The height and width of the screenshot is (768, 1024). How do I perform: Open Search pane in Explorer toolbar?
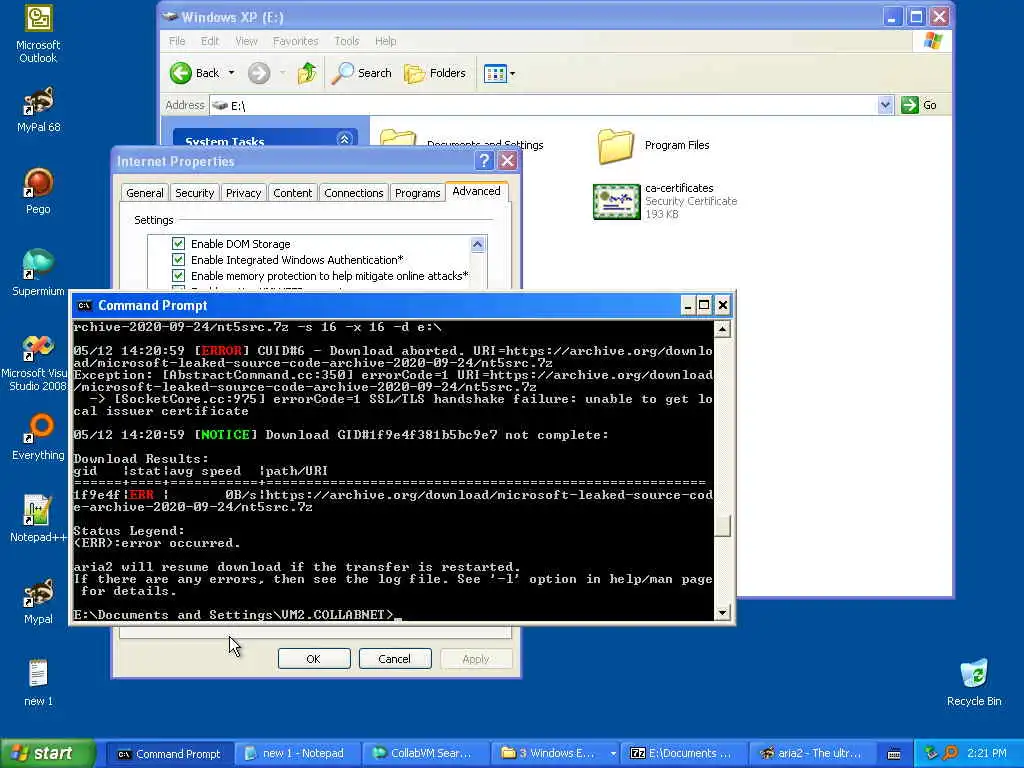click(361, 73)
